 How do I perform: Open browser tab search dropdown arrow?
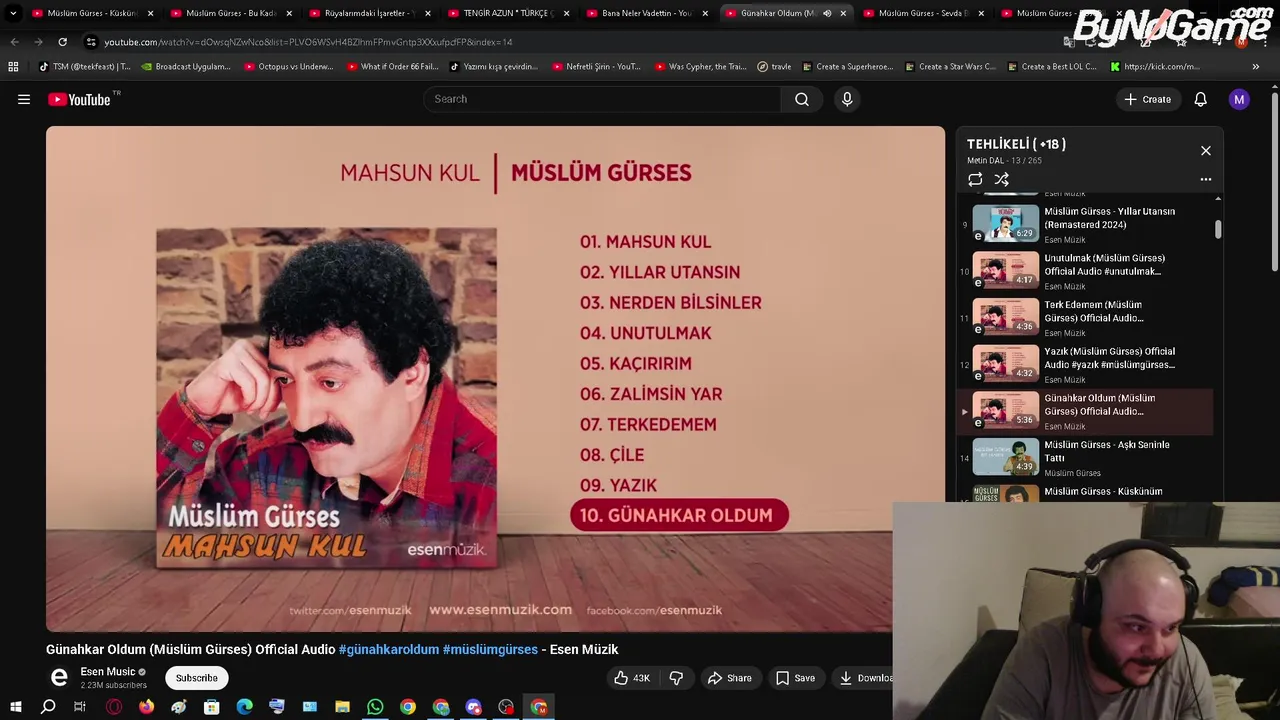tap(13, 13)
